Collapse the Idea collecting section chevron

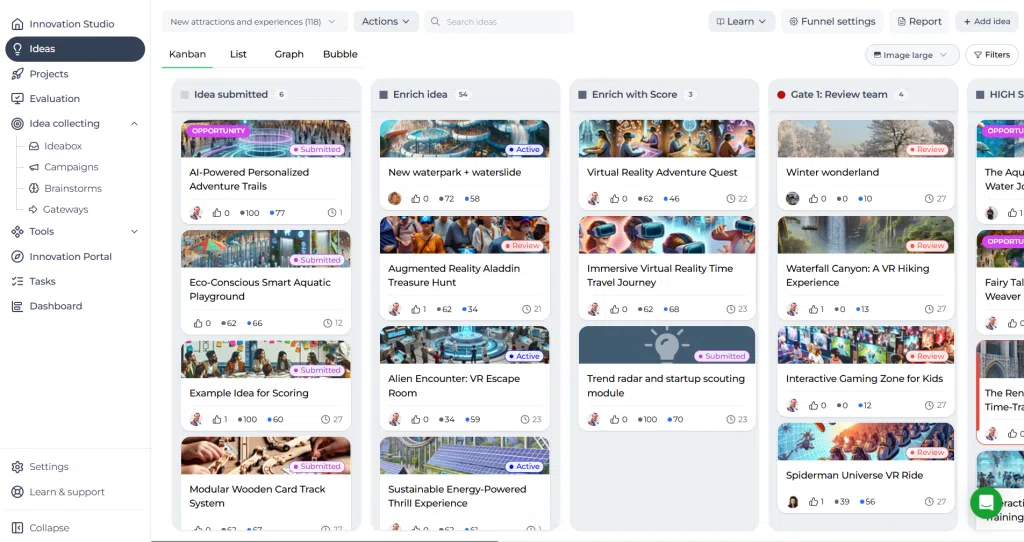pyautogui.click(x=134, y=123)
